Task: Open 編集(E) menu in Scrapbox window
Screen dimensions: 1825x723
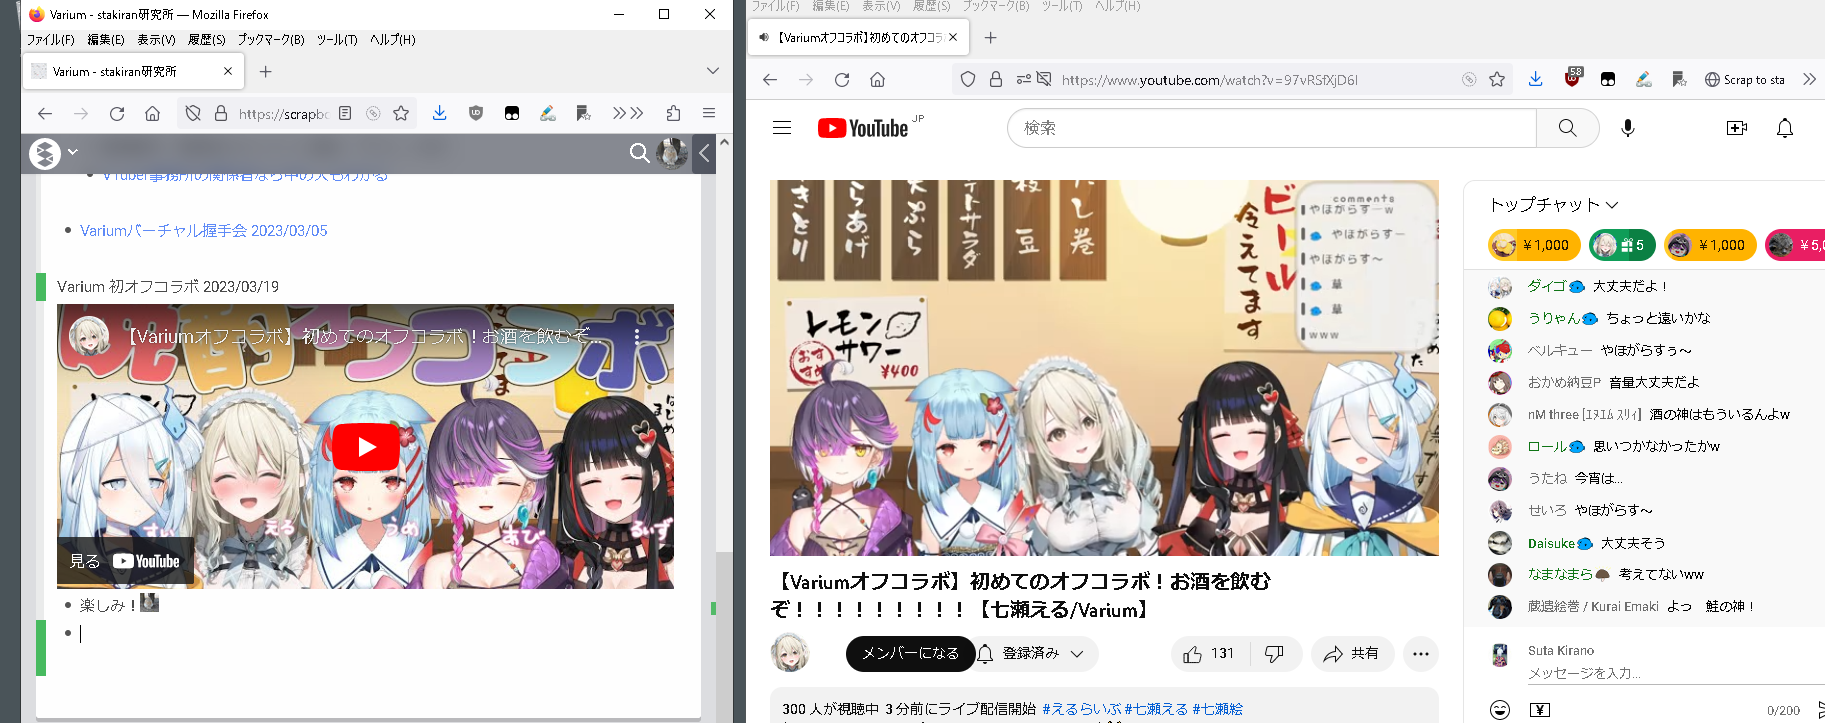Action: pos(106,40)
